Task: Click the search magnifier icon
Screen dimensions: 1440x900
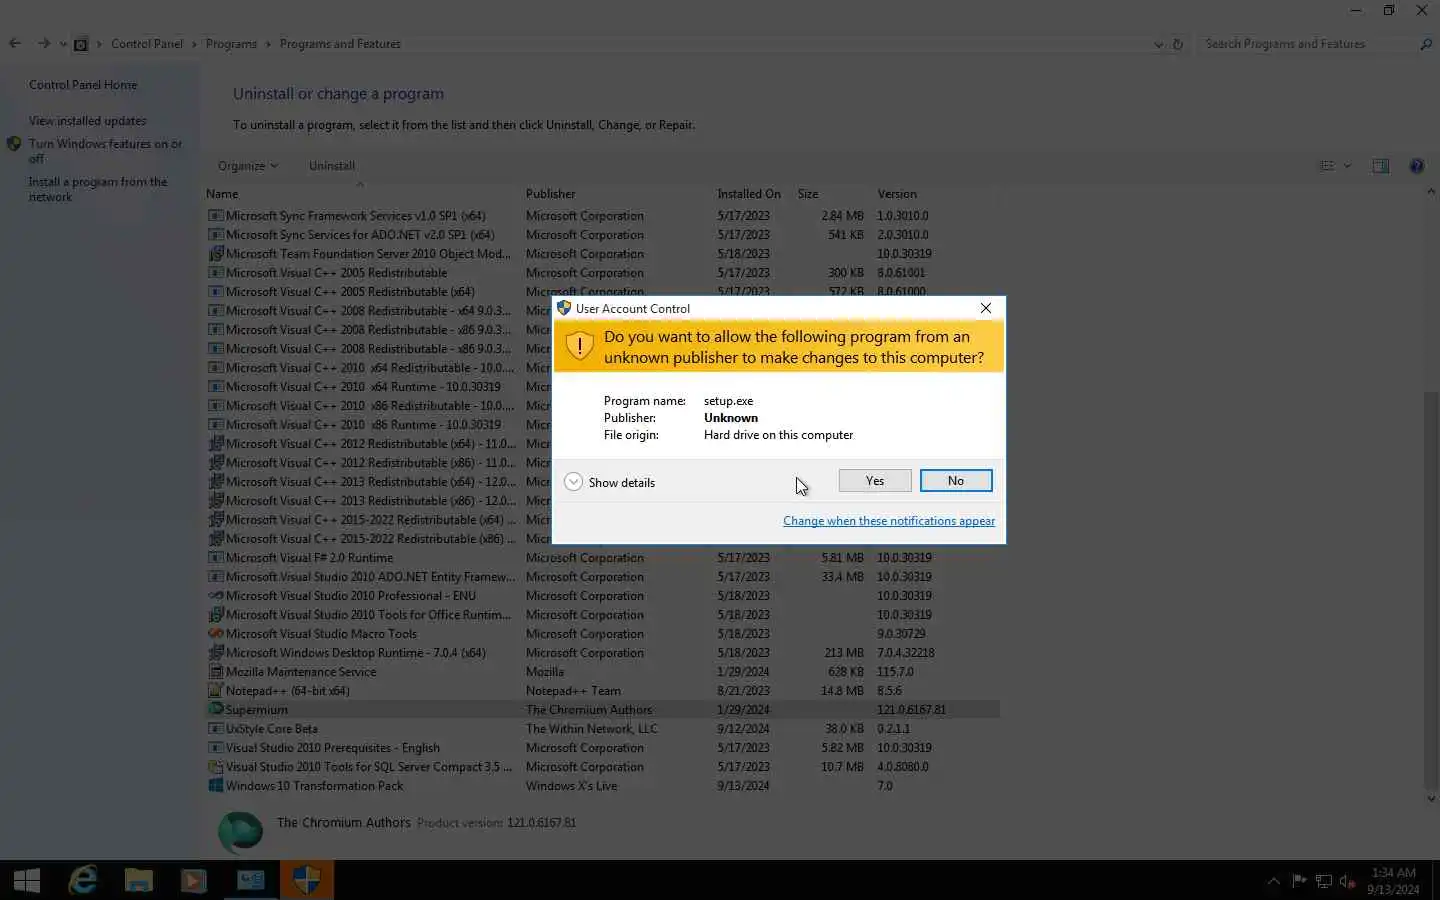Action: (x=1426, y=44)
